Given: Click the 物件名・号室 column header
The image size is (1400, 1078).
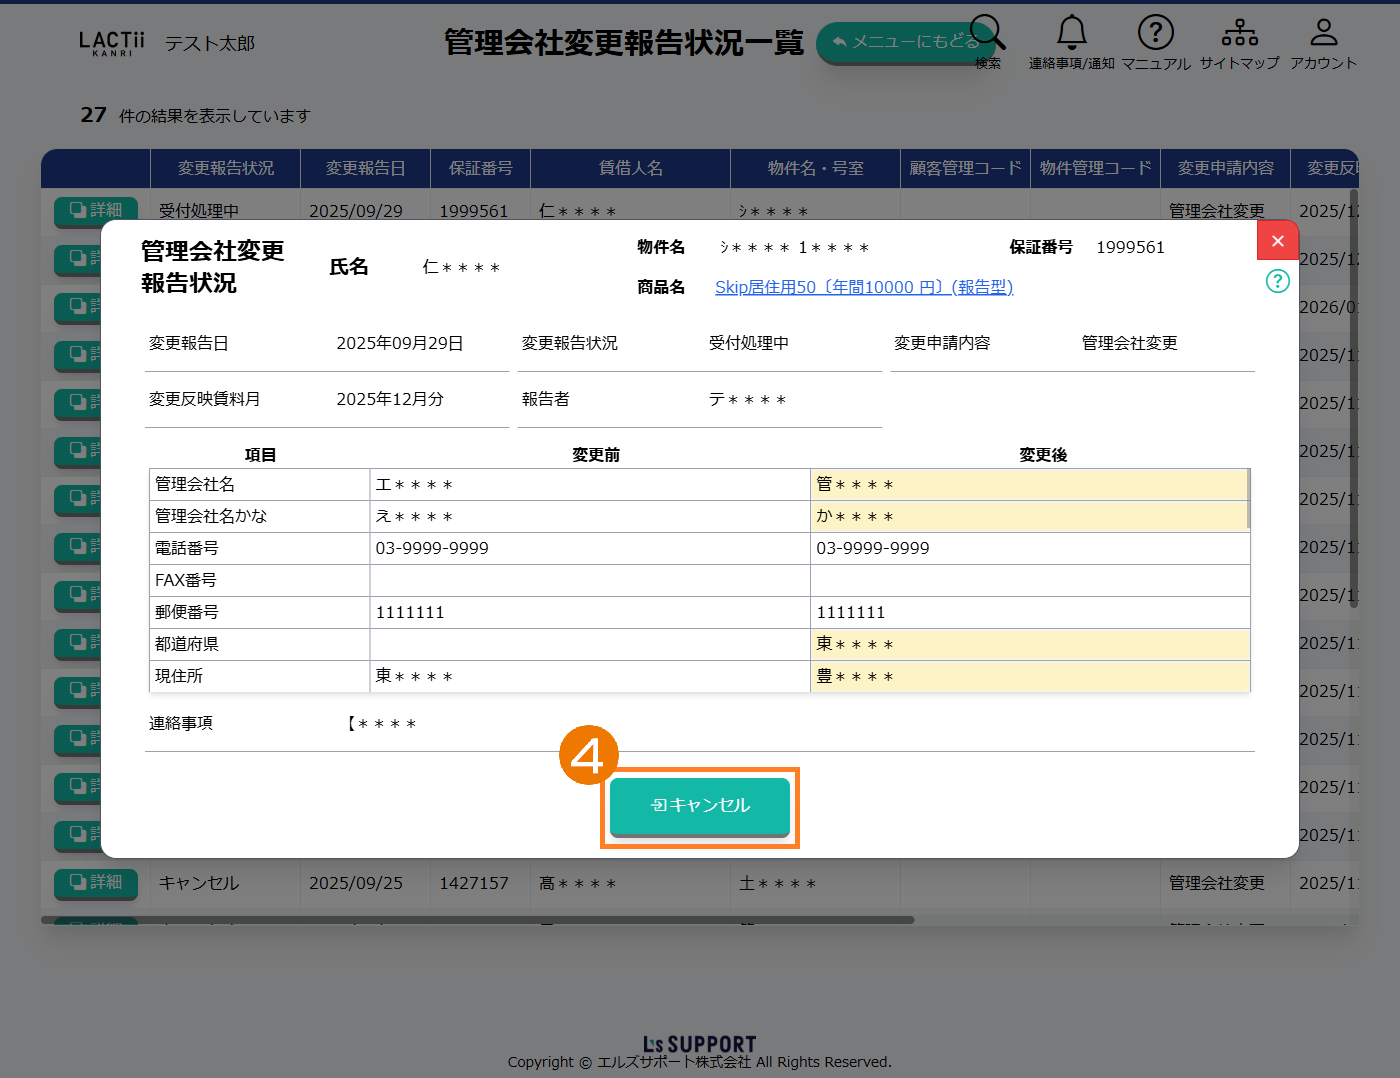Looking at the screenshot, I should pyautogui.click(x=815, y=168).
